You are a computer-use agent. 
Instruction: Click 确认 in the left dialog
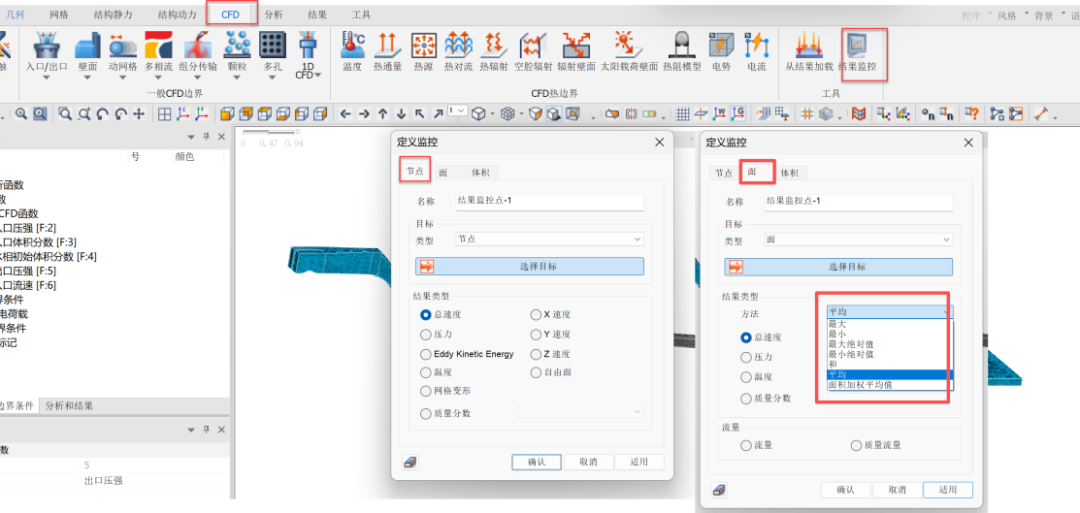point(537,462)
